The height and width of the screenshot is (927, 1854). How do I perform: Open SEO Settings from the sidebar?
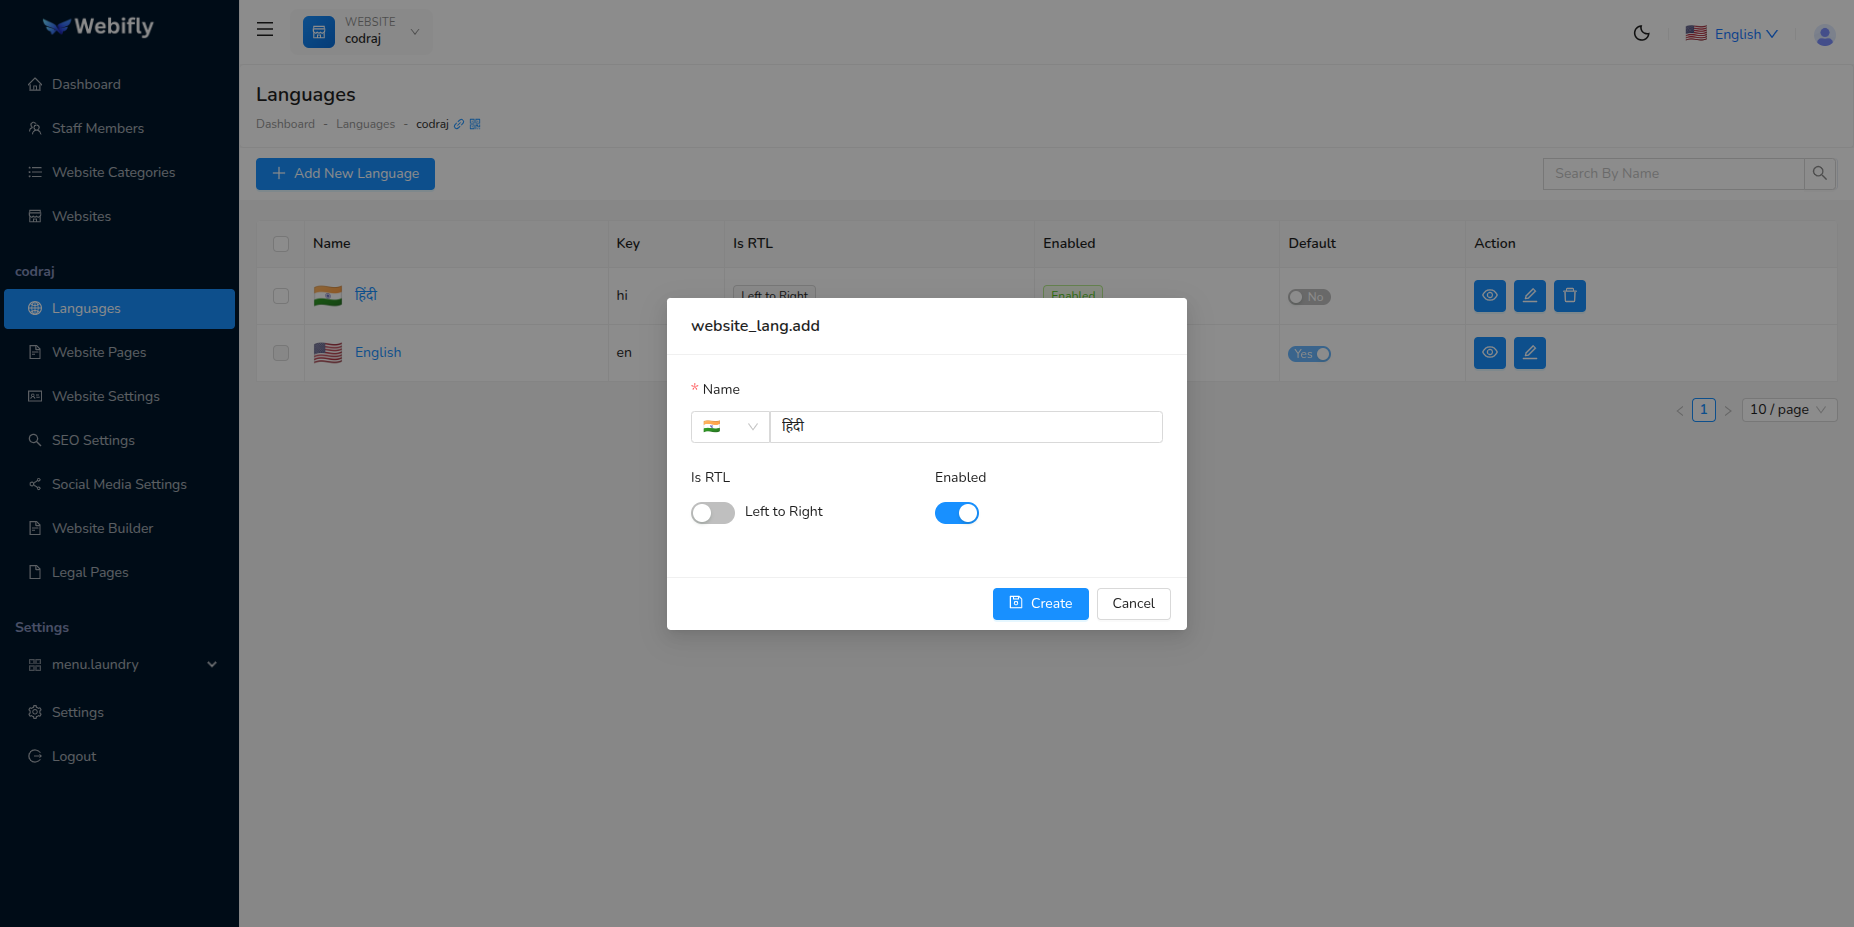click(x=93, y=440)
